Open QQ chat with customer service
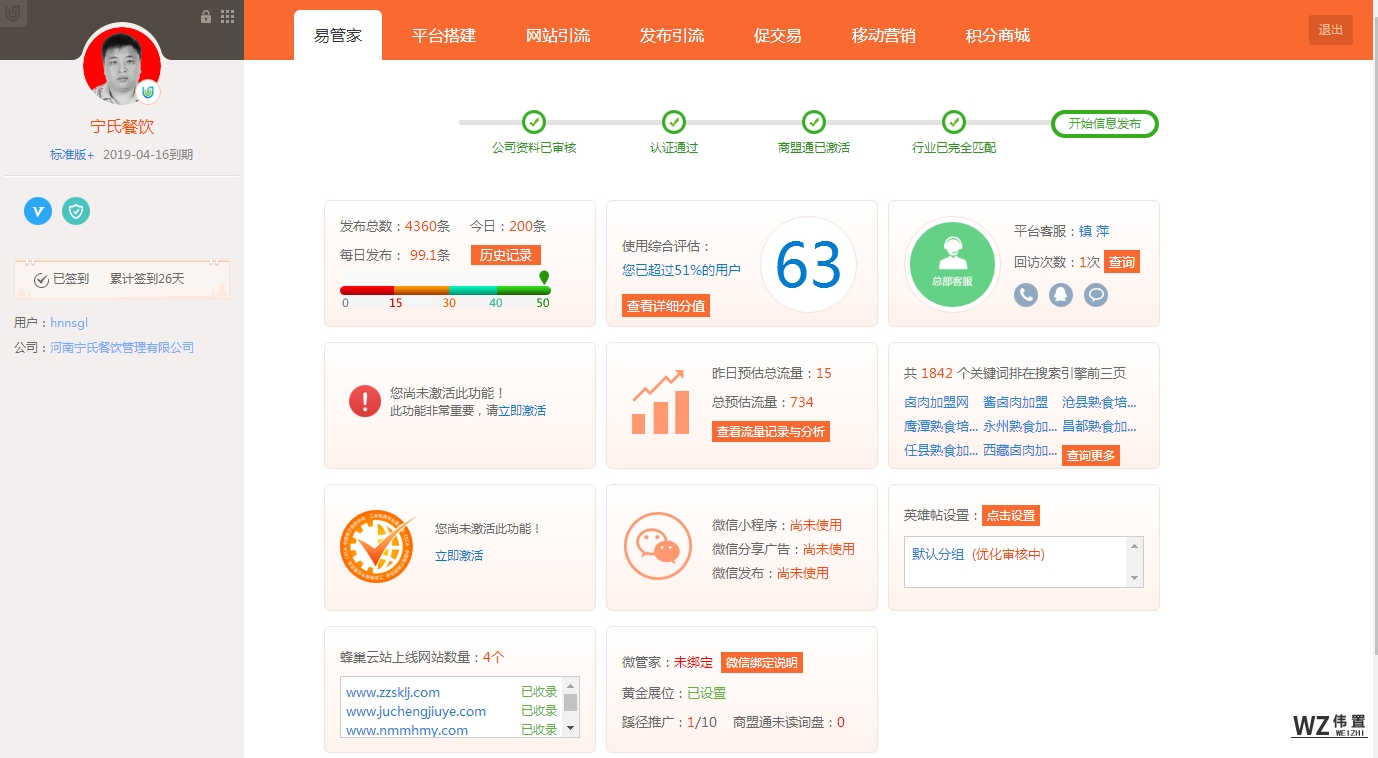 [1061, 295]
